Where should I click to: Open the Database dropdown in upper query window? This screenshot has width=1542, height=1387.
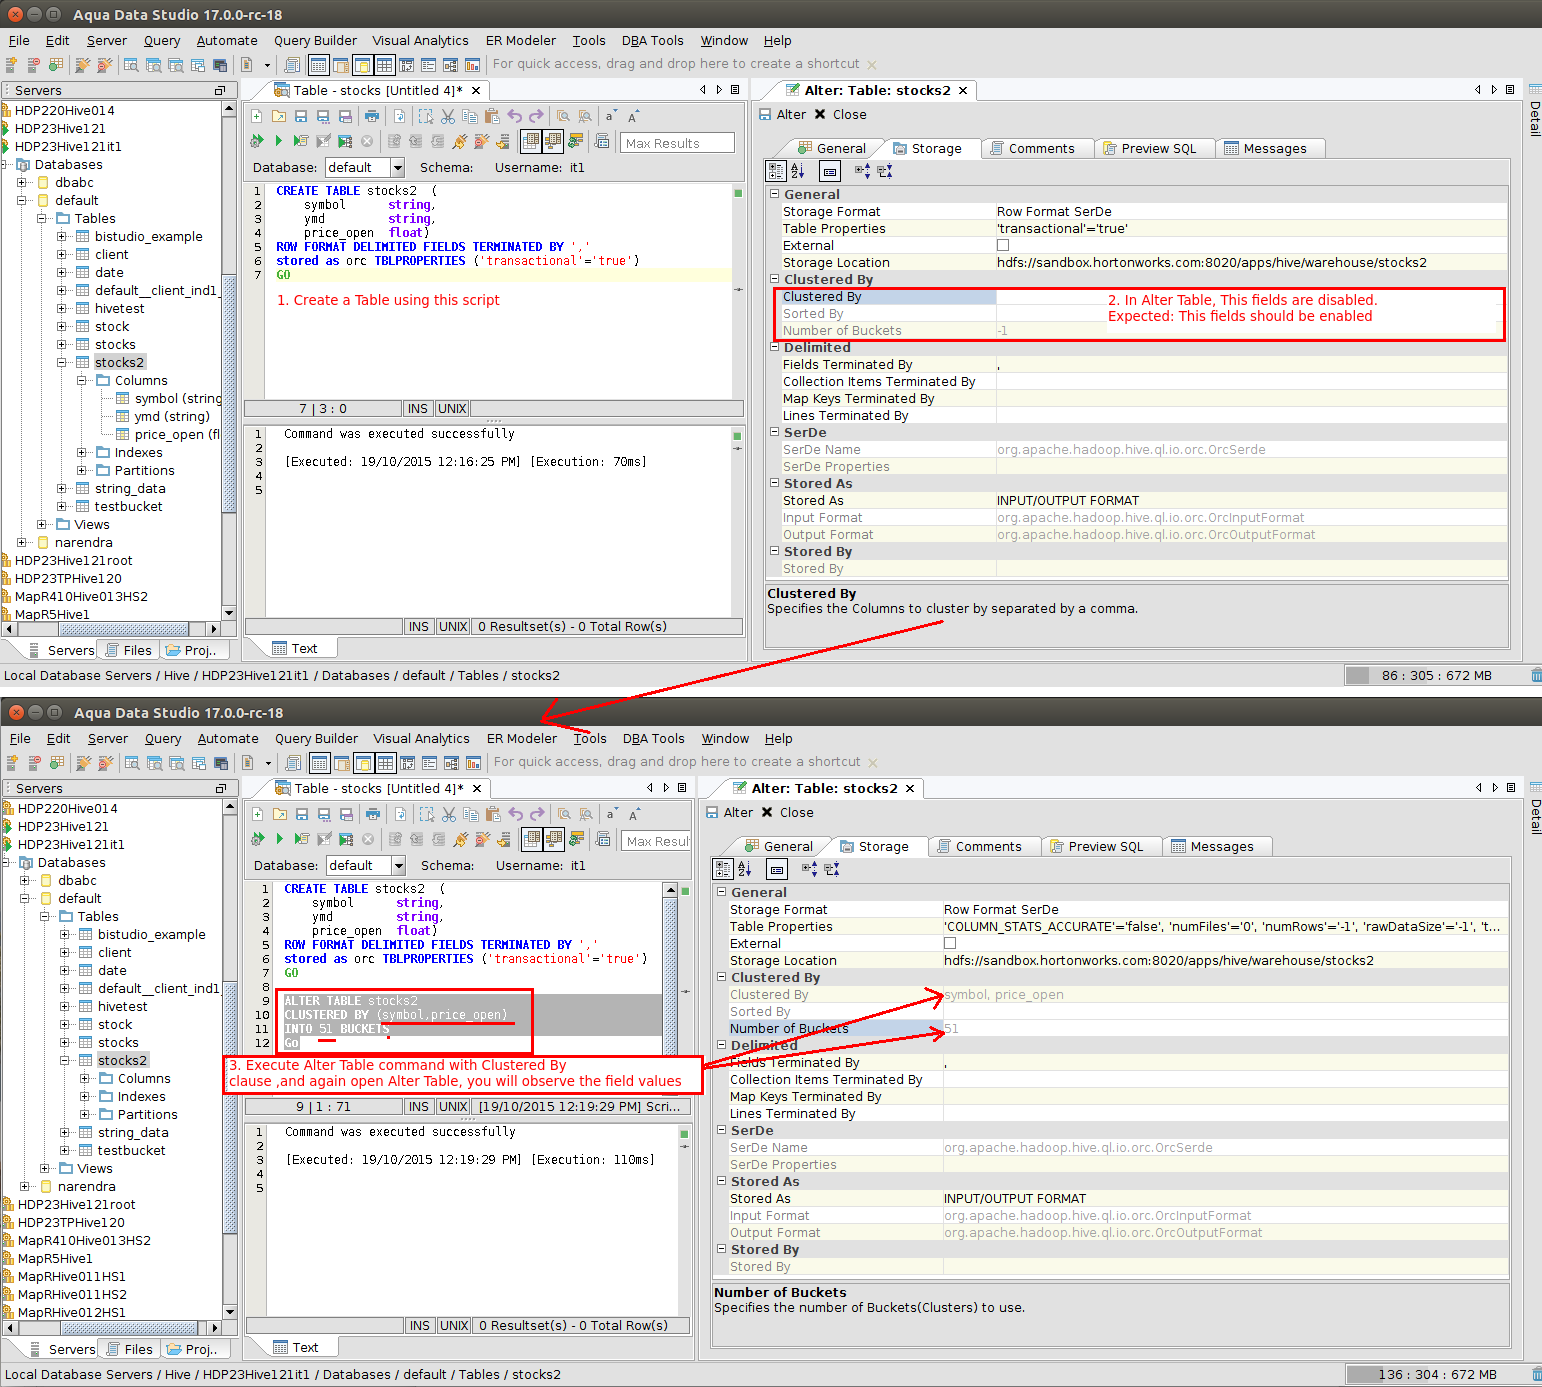click(x=397, y=167)
